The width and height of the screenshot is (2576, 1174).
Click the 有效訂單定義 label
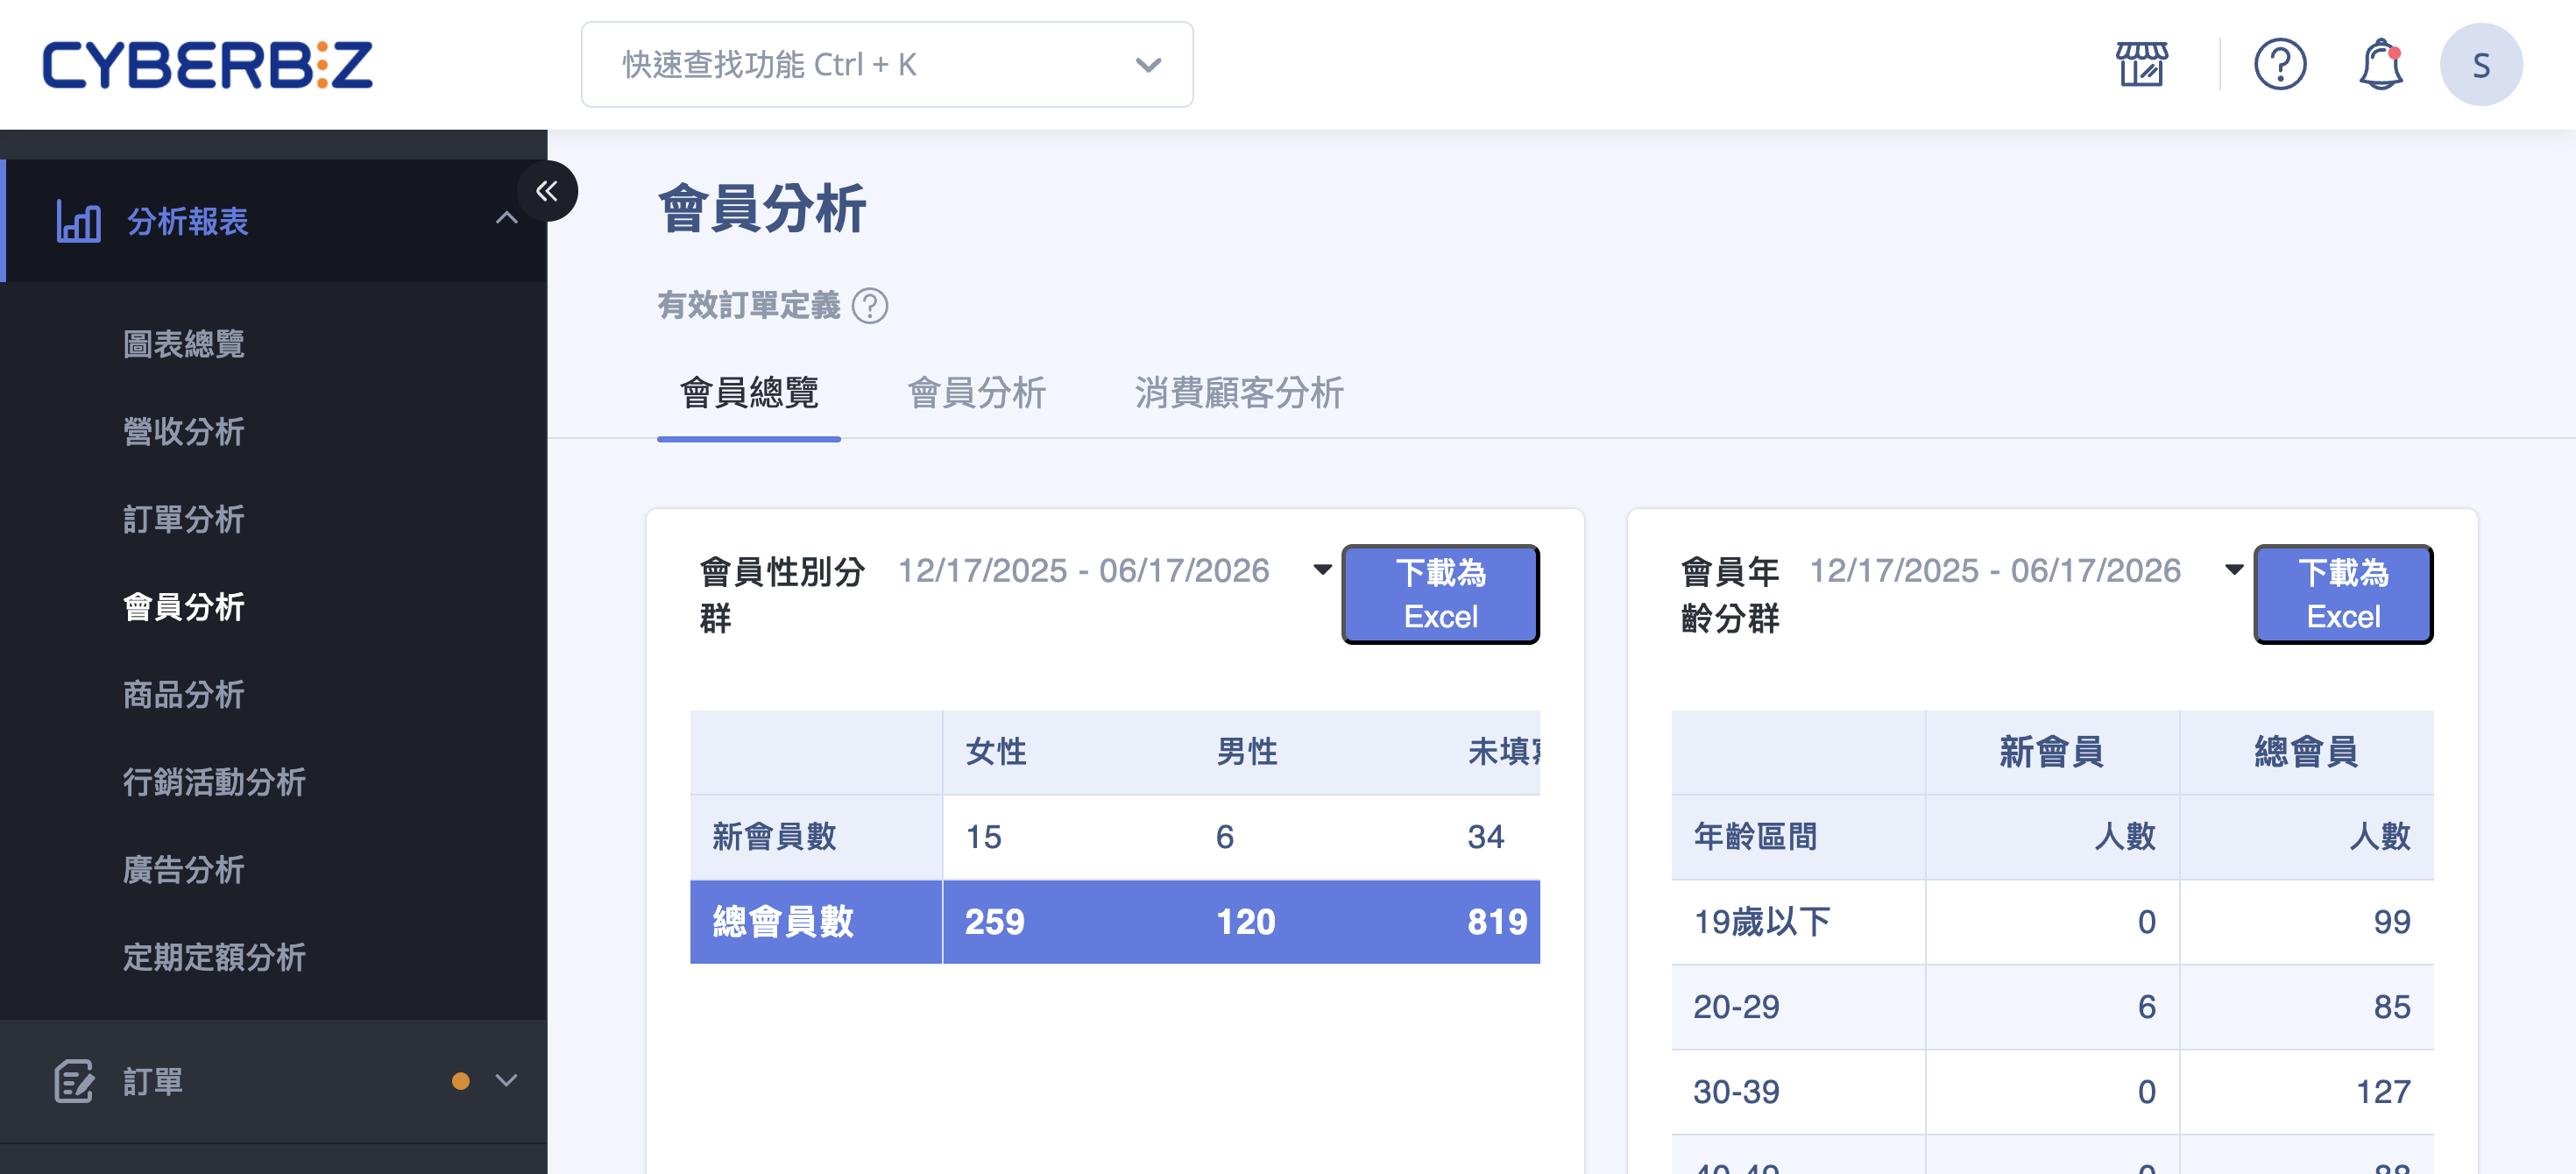pyautogui.click(x=749, y=305)
